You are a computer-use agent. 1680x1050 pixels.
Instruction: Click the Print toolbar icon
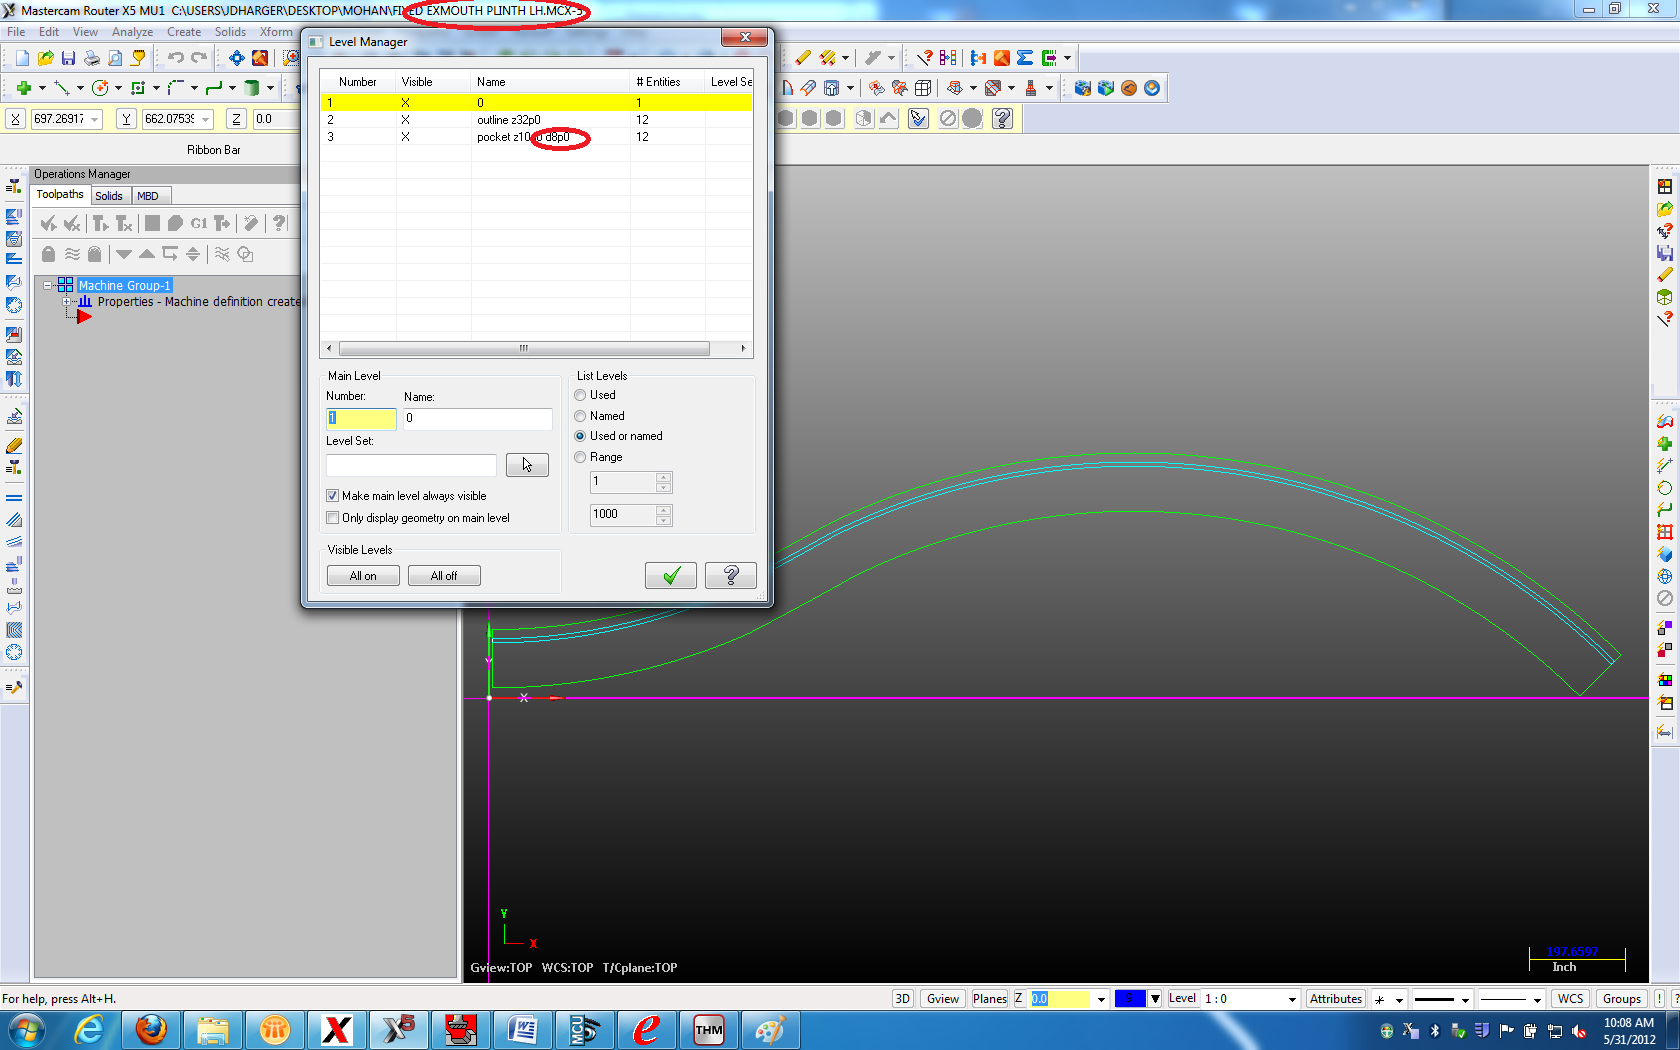pos(92,58)
